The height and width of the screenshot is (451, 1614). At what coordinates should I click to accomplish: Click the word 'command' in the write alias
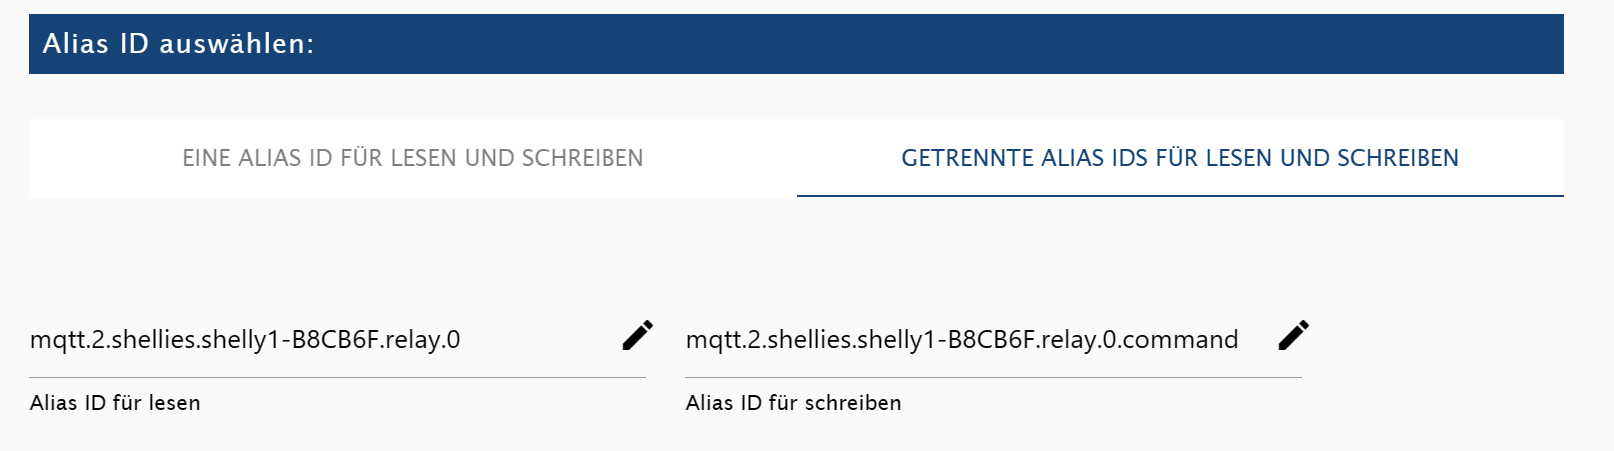point(1180,340)
